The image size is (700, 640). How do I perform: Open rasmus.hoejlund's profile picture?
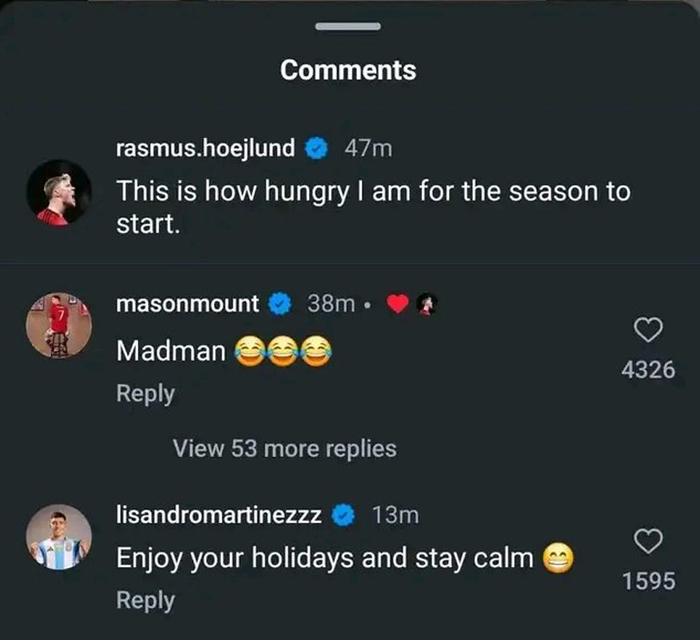pos(59,191)
